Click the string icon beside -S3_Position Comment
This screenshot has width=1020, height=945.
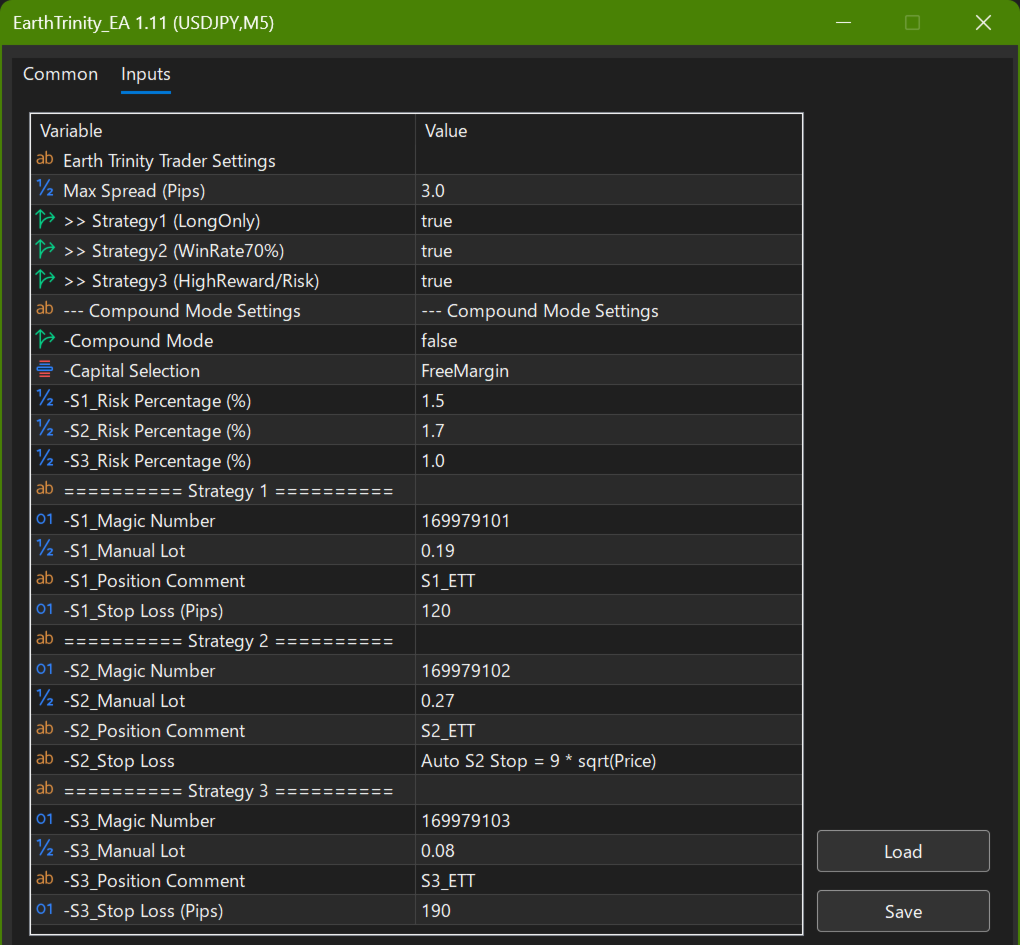(45, 879)
